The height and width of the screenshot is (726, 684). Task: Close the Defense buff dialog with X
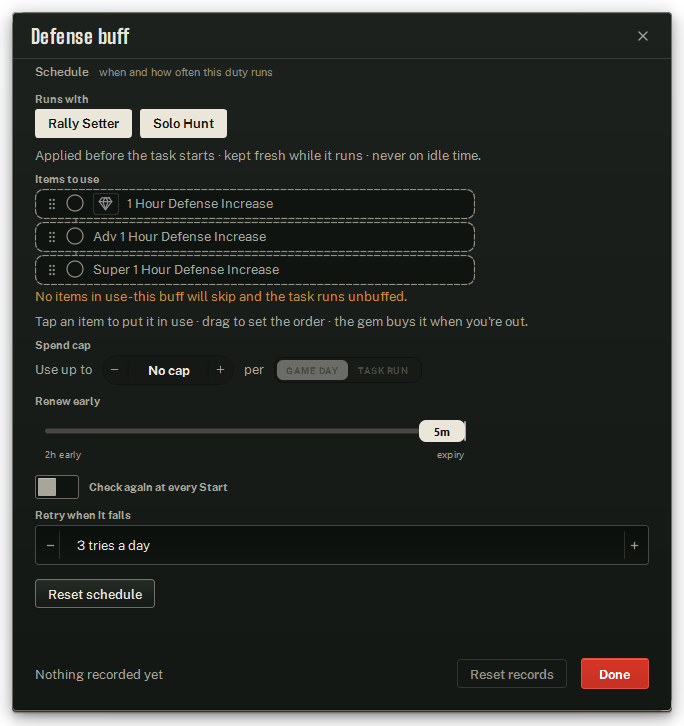[x=642, y=36]
